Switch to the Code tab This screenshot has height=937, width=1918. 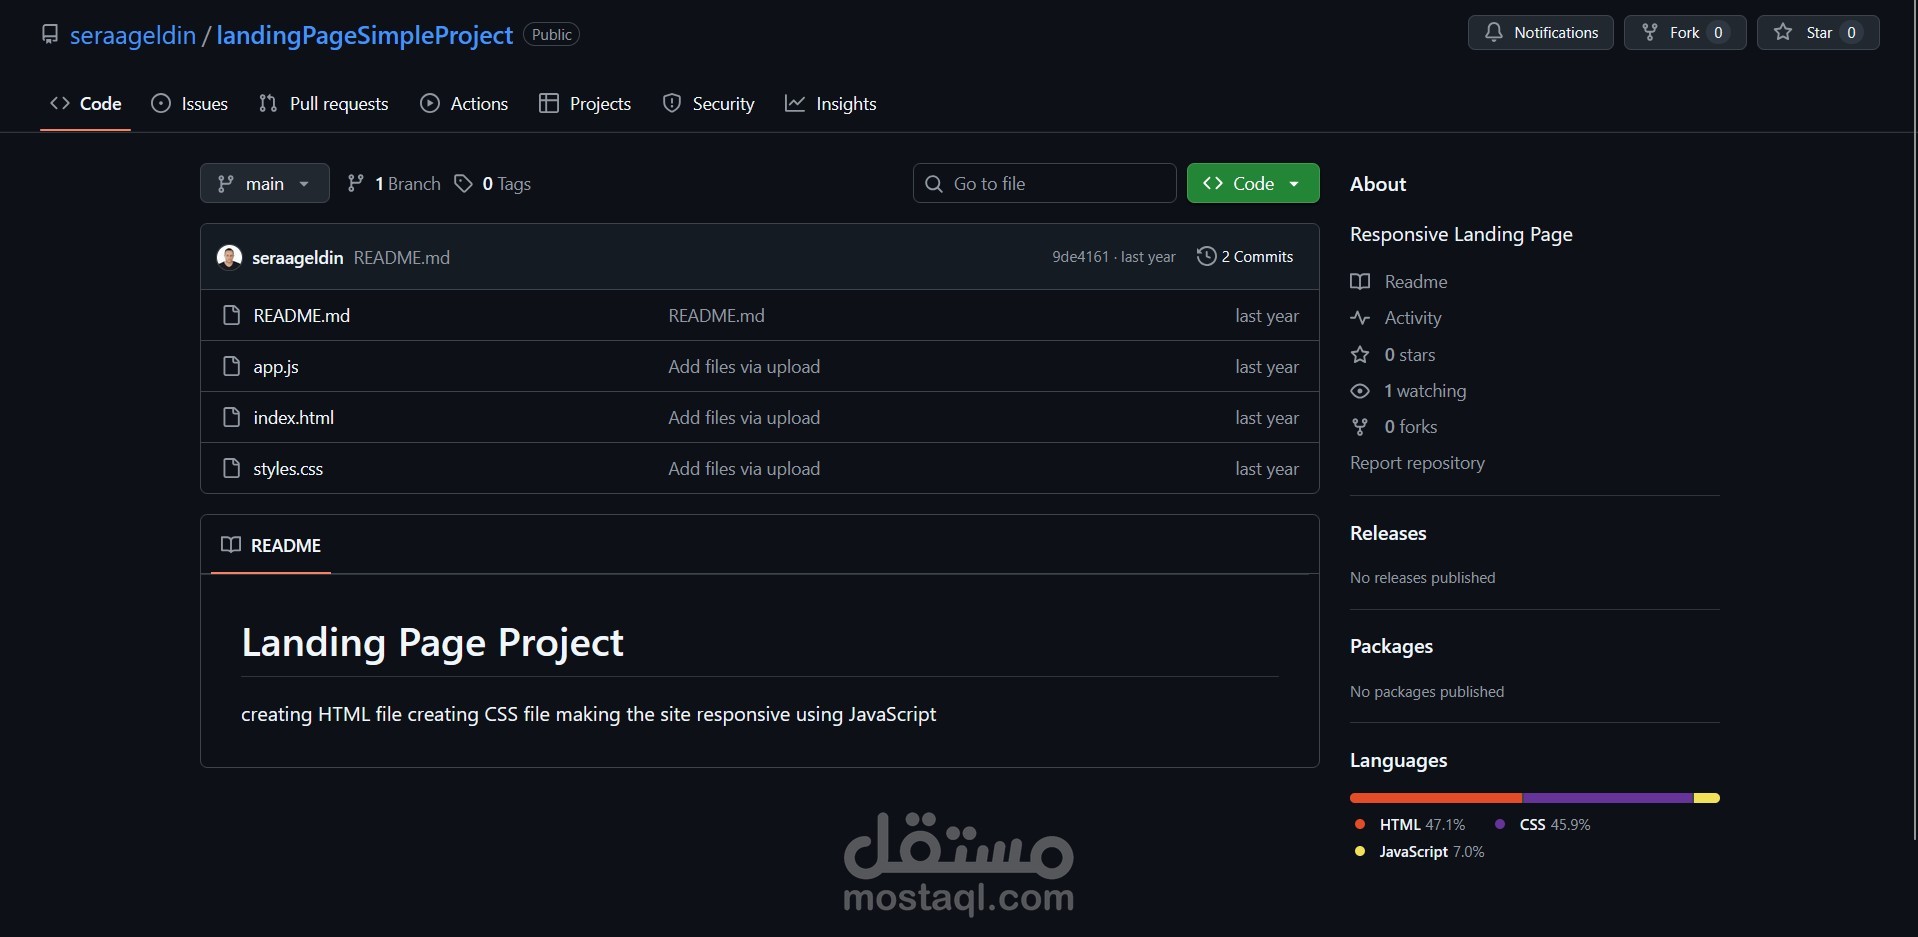tap(86, 104)
